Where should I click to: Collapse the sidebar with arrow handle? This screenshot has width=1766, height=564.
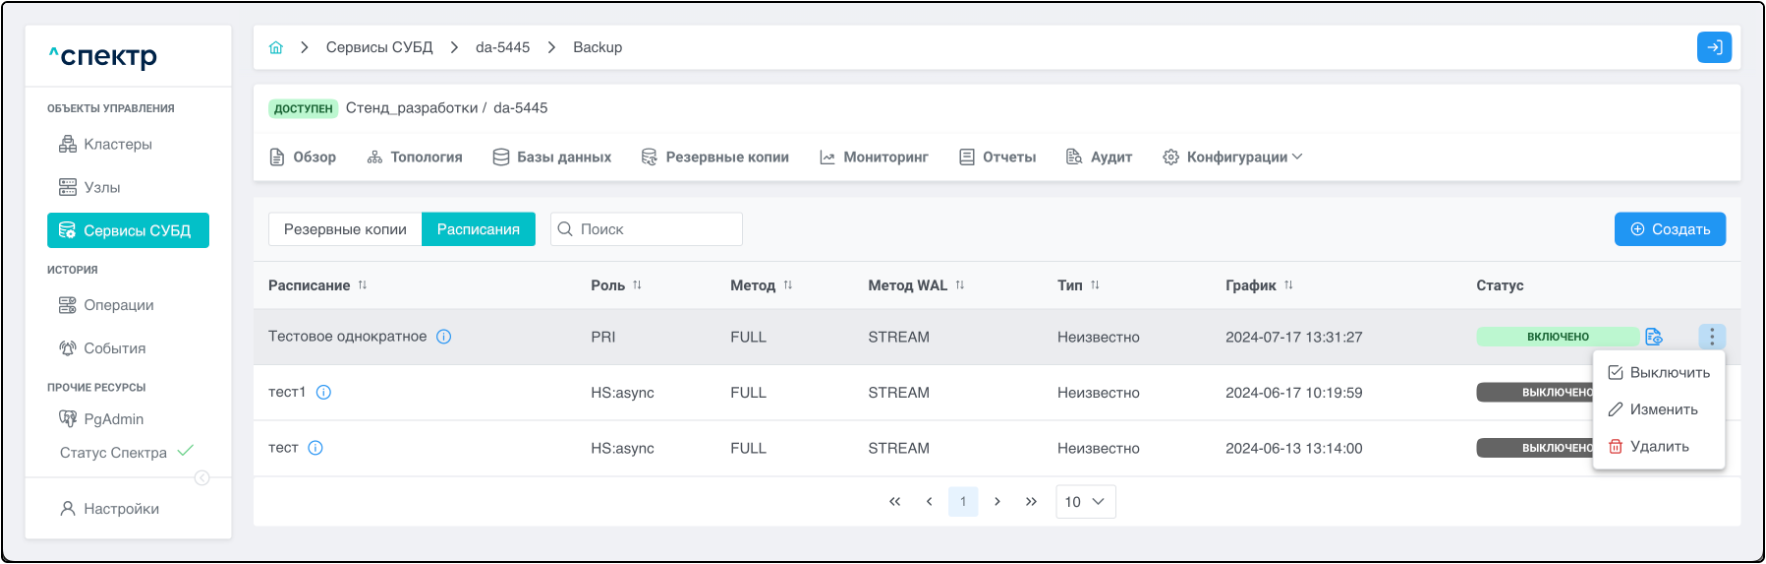pos(202,478)
